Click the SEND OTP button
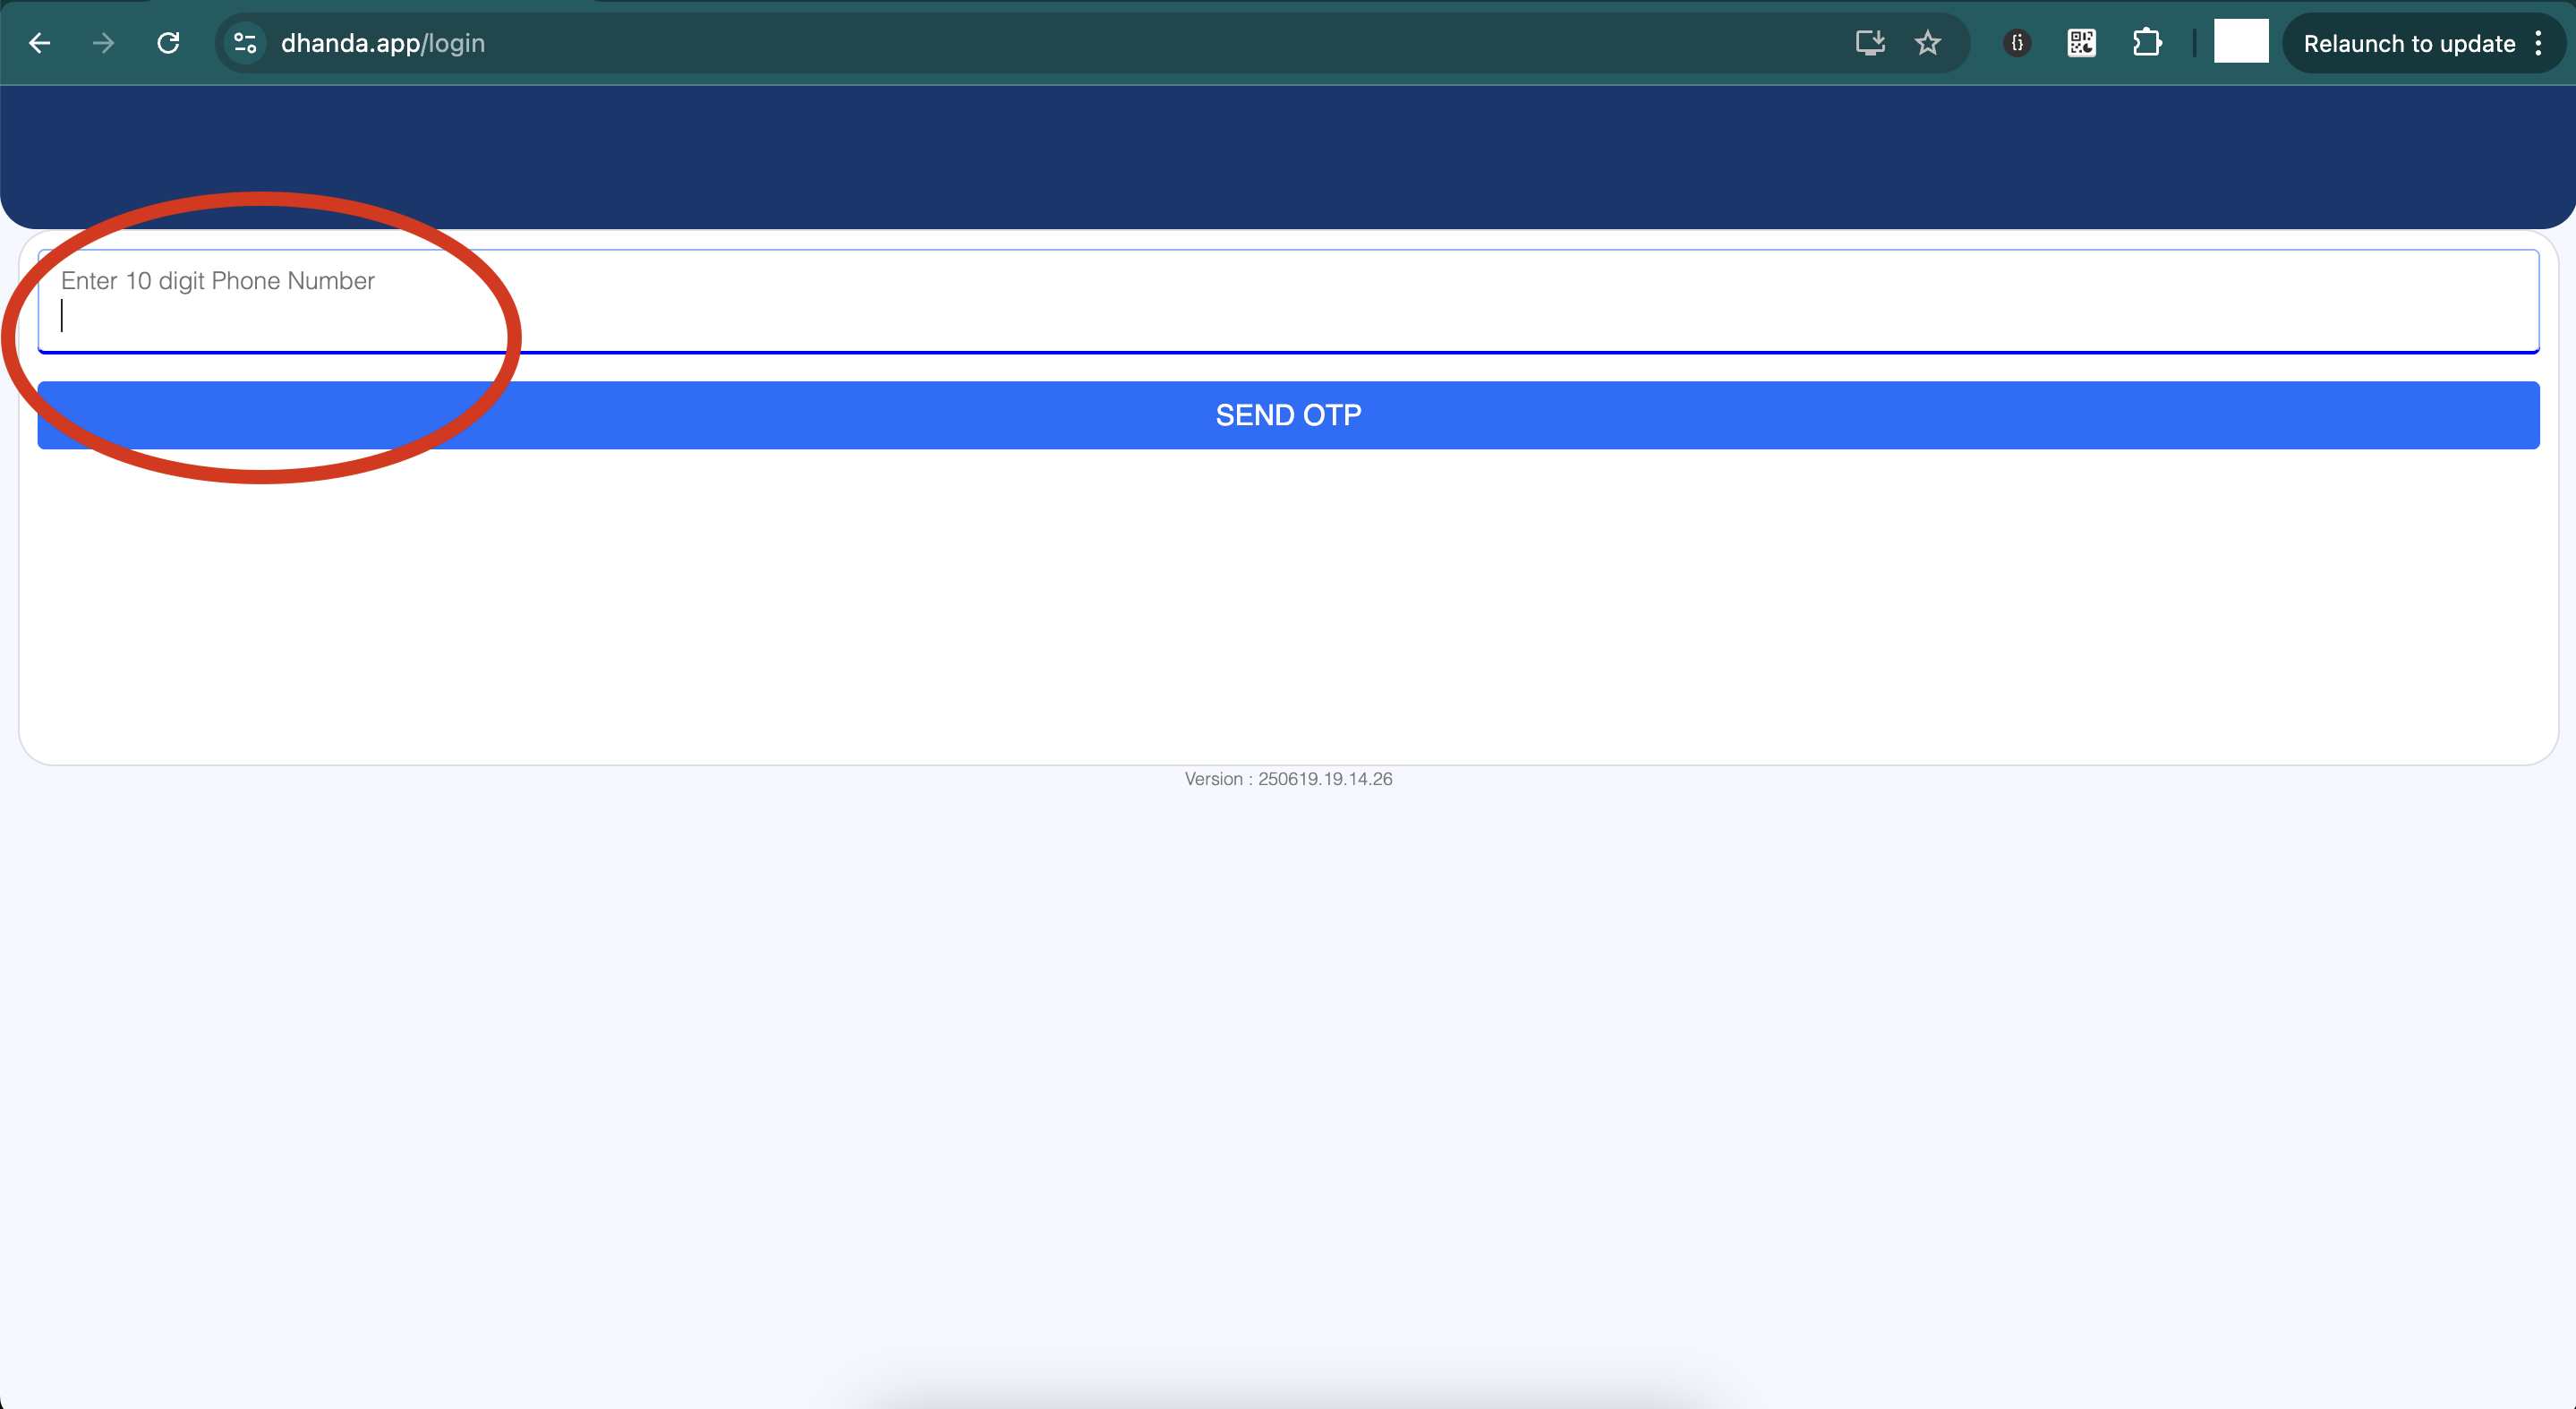The width and height of the screenshot is (2576, 1409). tap(1288, 415)
